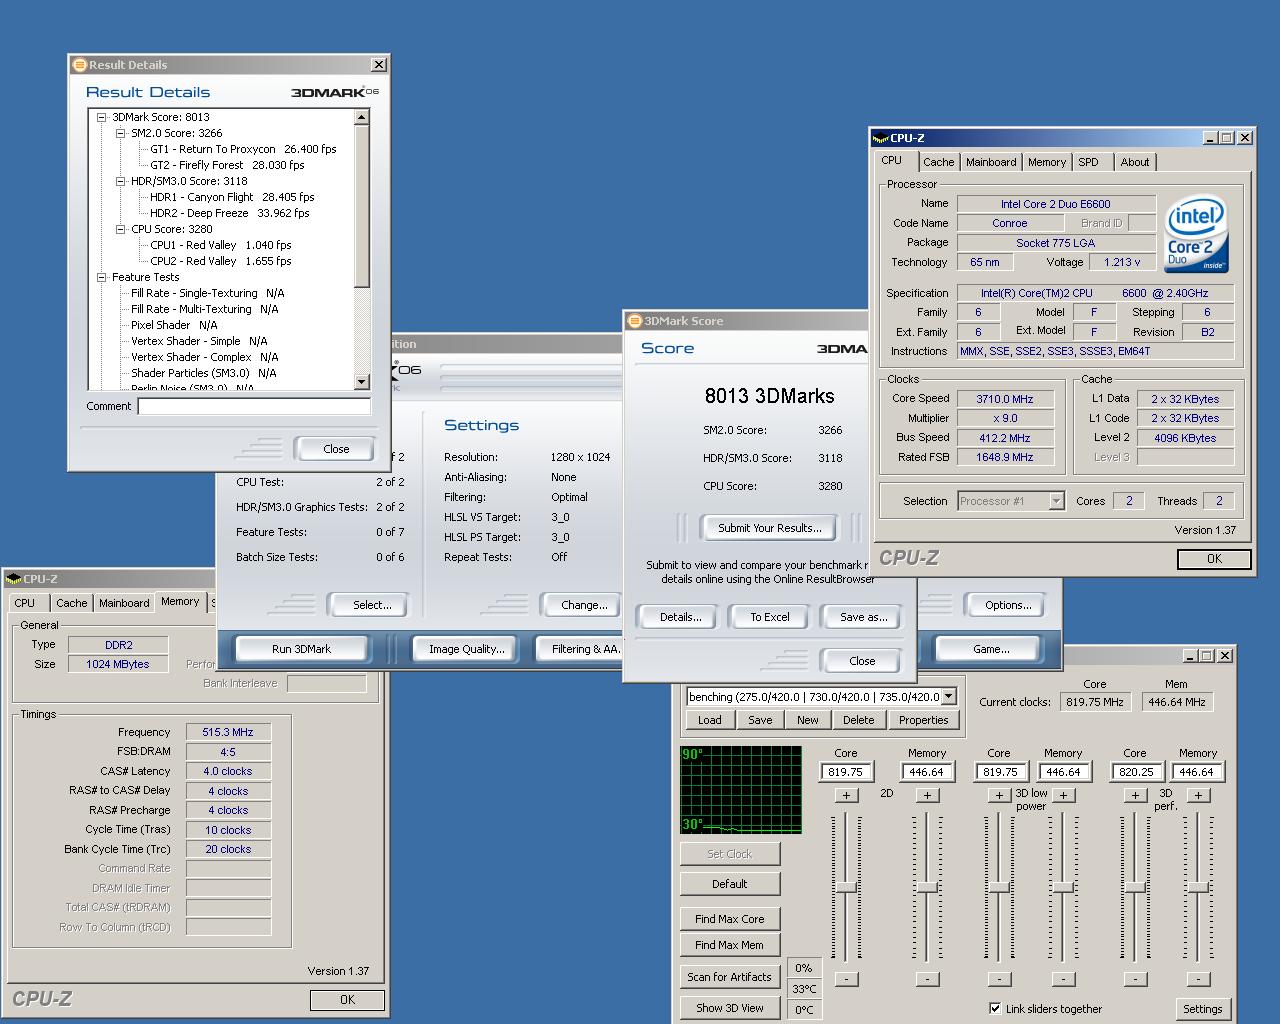
Task: Click the Load profile button
Action: point(710,720)
